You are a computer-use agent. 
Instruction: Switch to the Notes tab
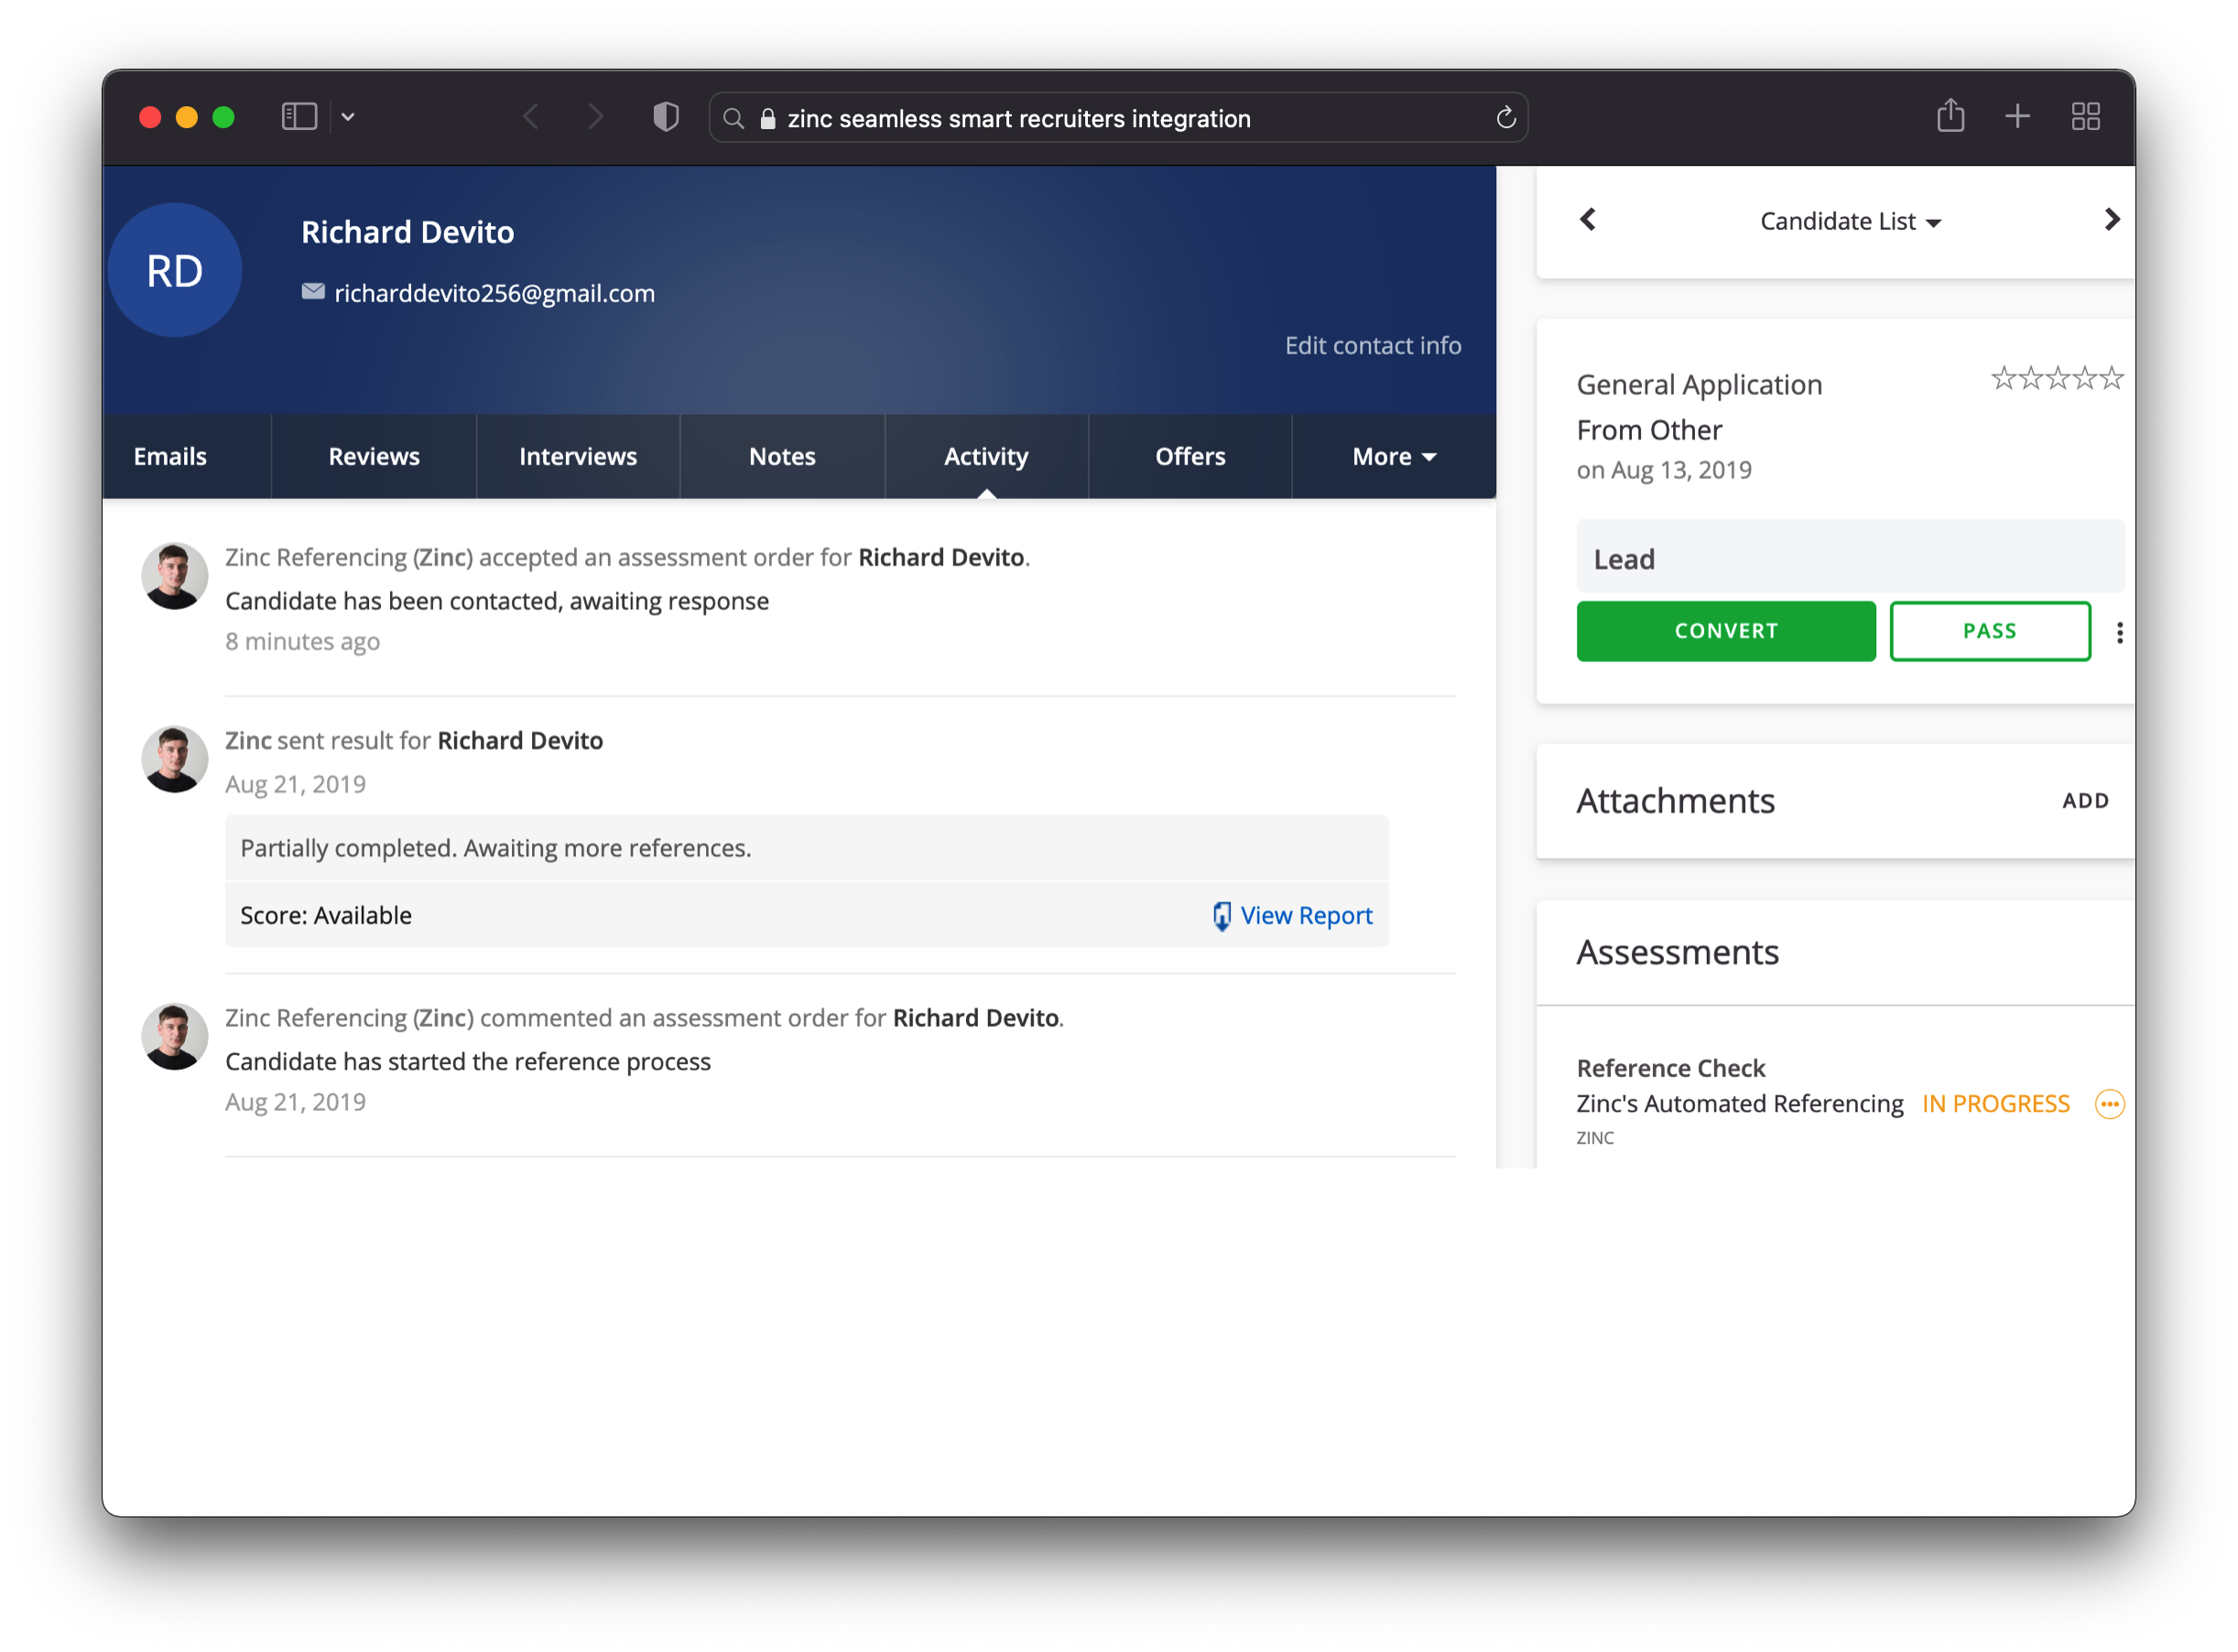tap(782, 456)
